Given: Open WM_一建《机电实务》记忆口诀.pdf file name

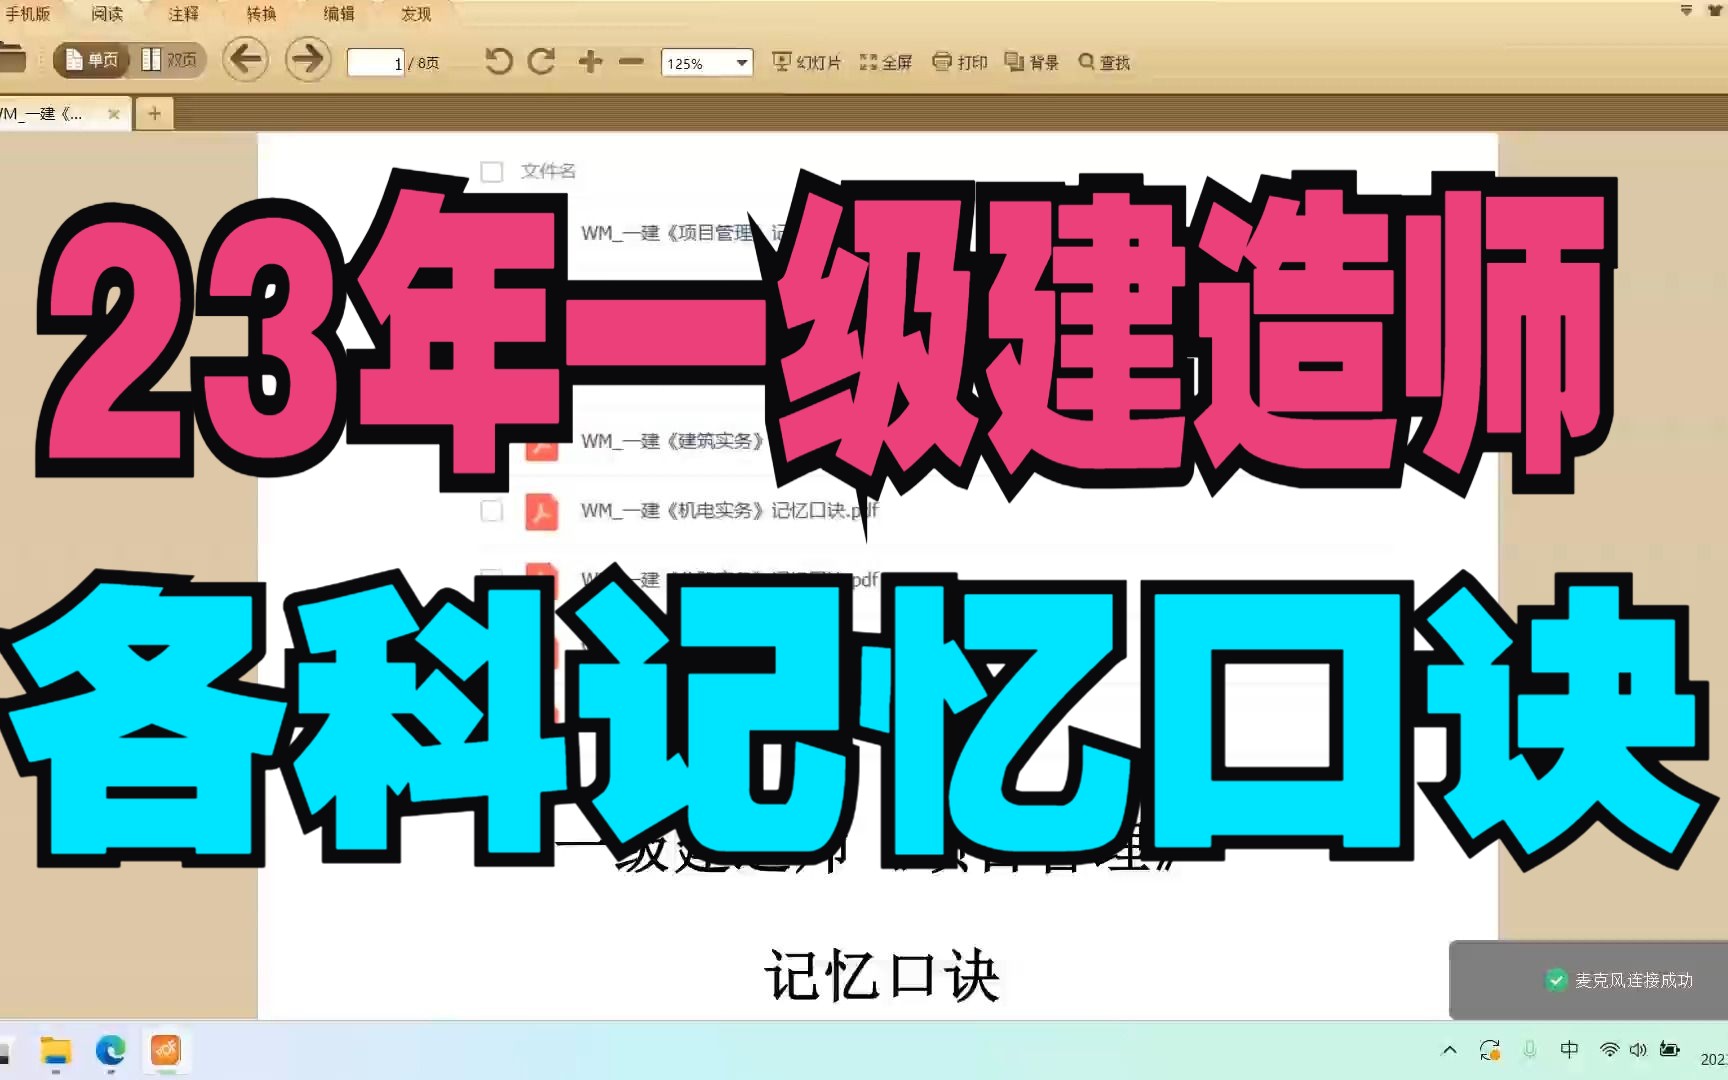Looking at the screenshot, I should 729,510.
